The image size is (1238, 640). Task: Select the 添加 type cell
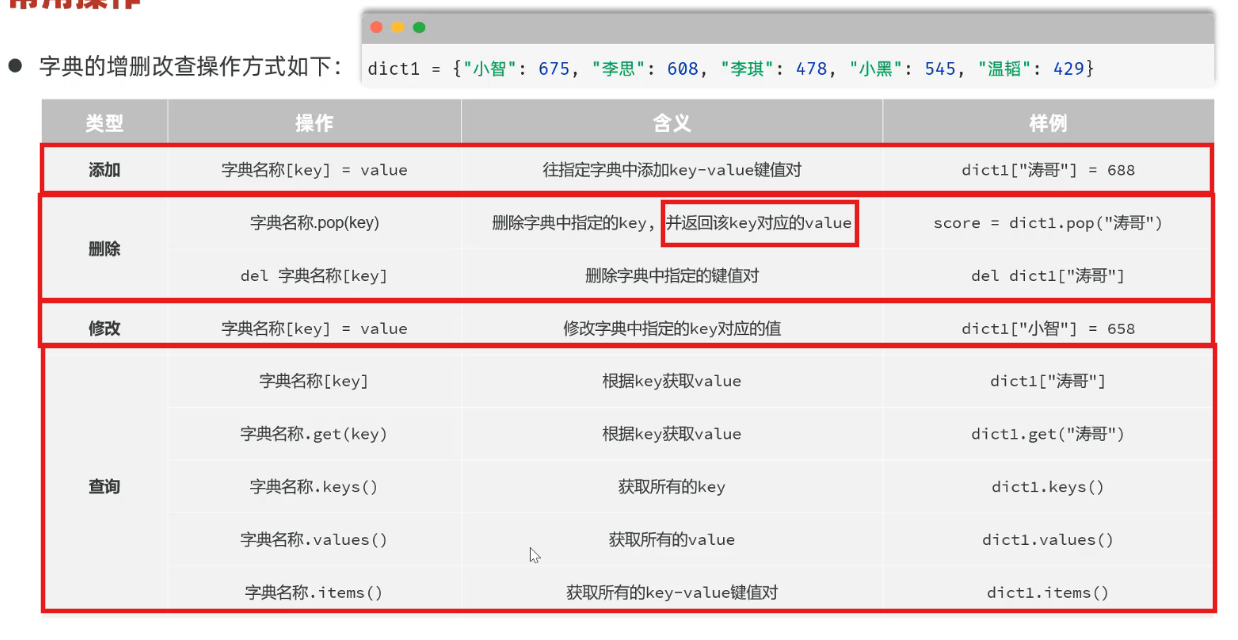coord(104,170)
